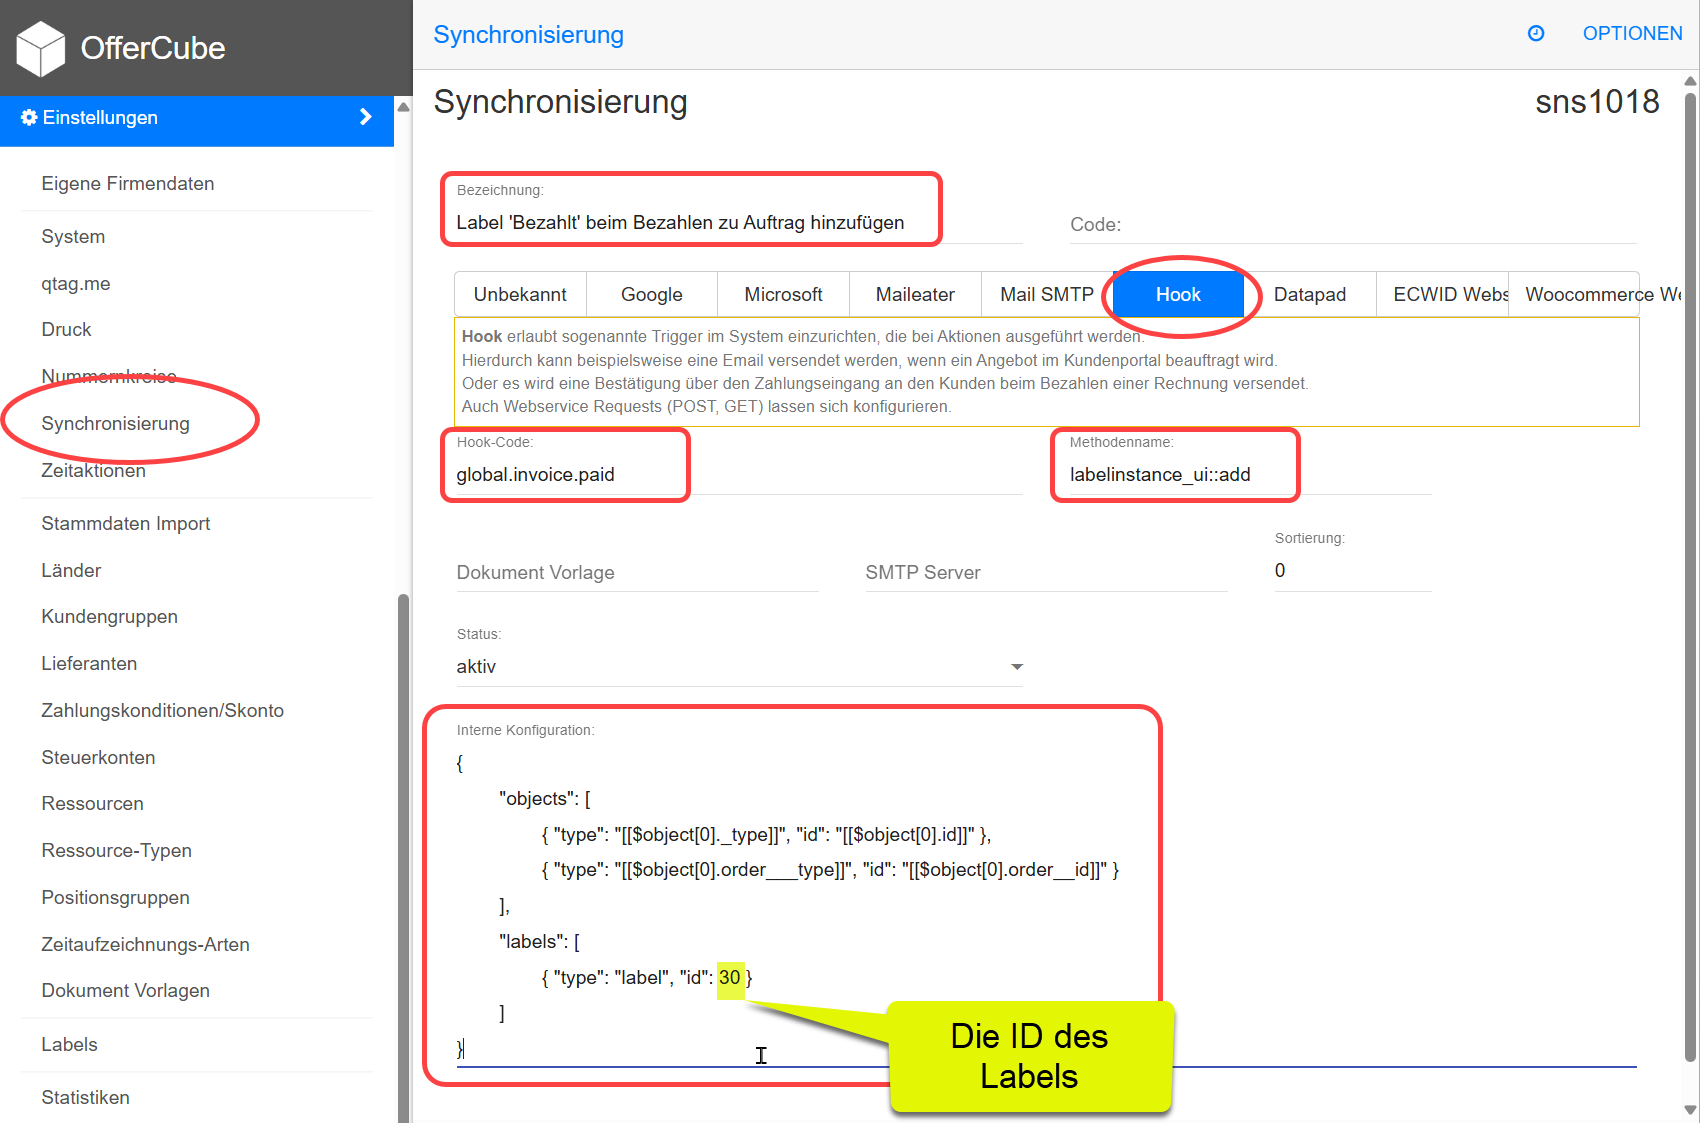Open Labels sidebar entry

69,1044
